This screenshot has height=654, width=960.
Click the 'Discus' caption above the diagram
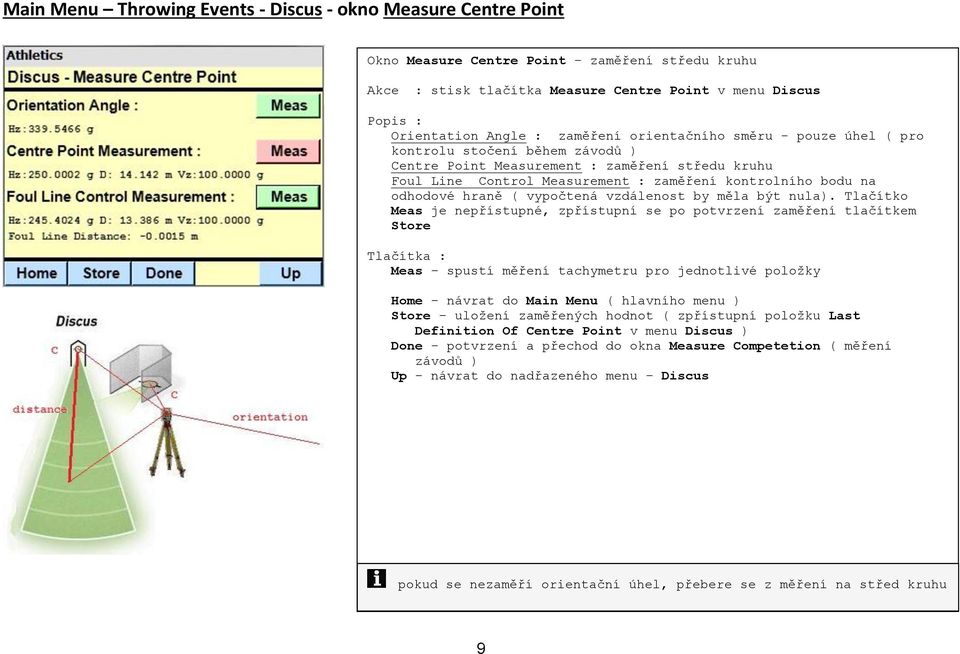[77, 321]
